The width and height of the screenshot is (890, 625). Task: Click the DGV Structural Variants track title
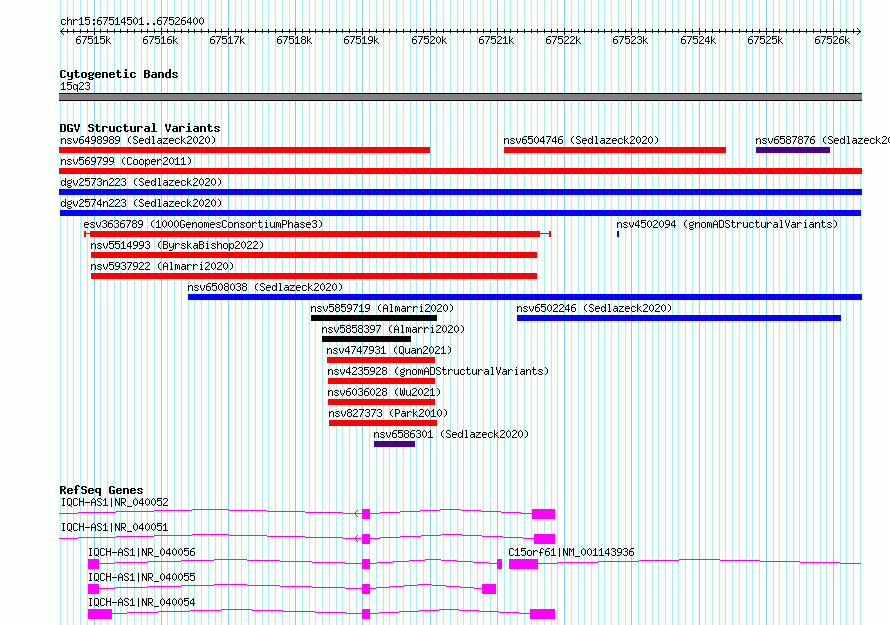click(140, 128)
